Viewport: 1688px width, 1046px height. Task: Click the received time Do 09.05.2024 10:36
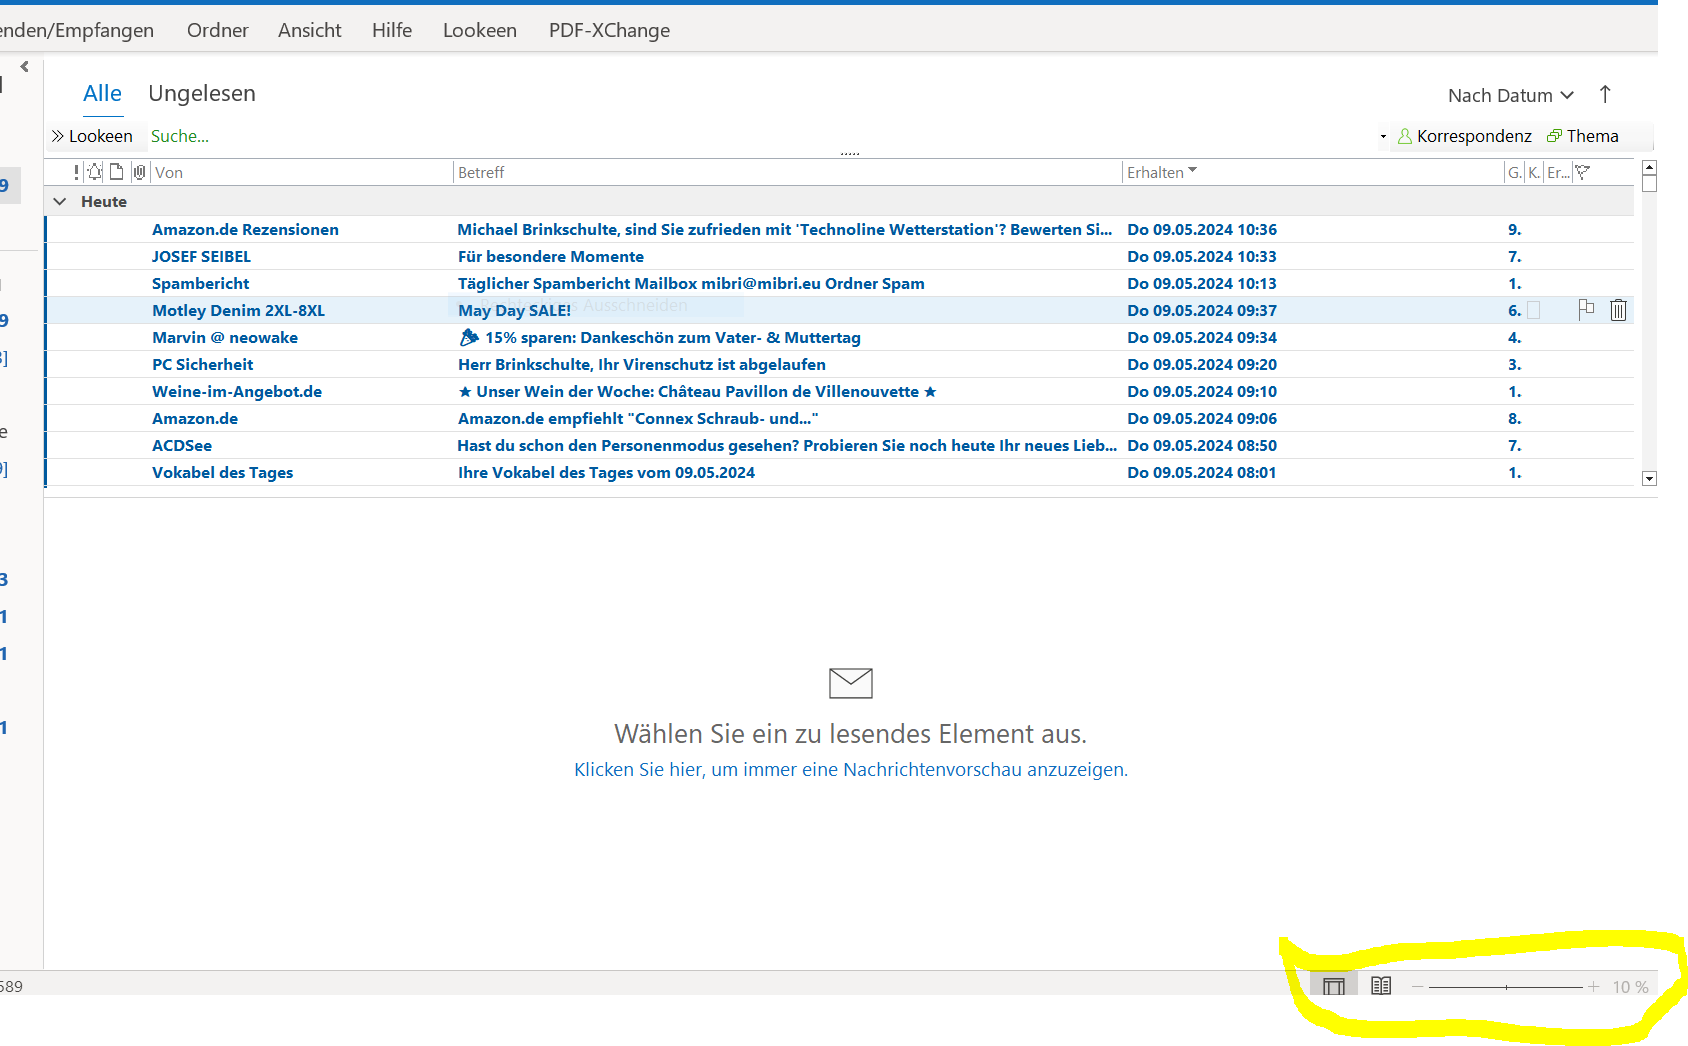tap(1201, 229)
